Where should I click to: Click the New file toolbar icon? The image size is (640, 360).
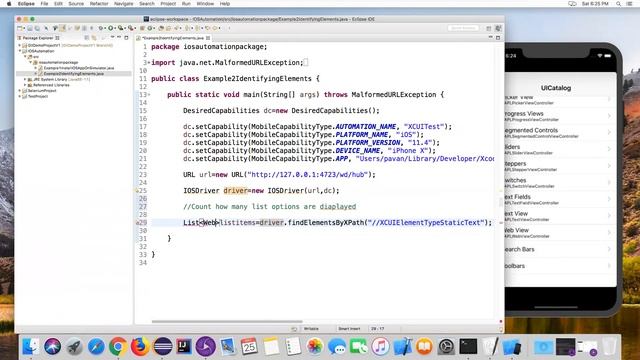click(x=19, y=28)
